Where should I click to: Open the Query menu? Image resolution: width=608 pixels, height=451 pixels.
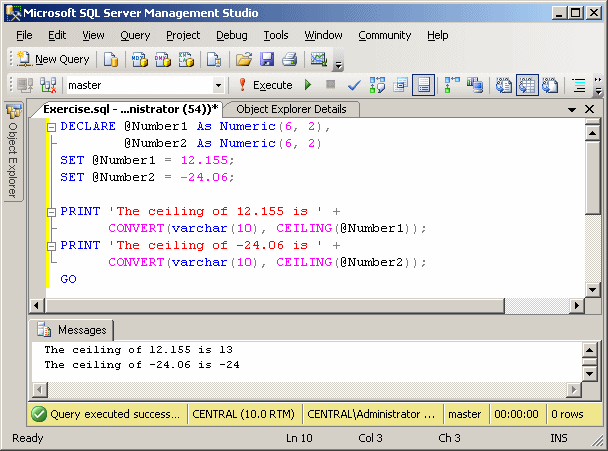click(x=135, y=35)
